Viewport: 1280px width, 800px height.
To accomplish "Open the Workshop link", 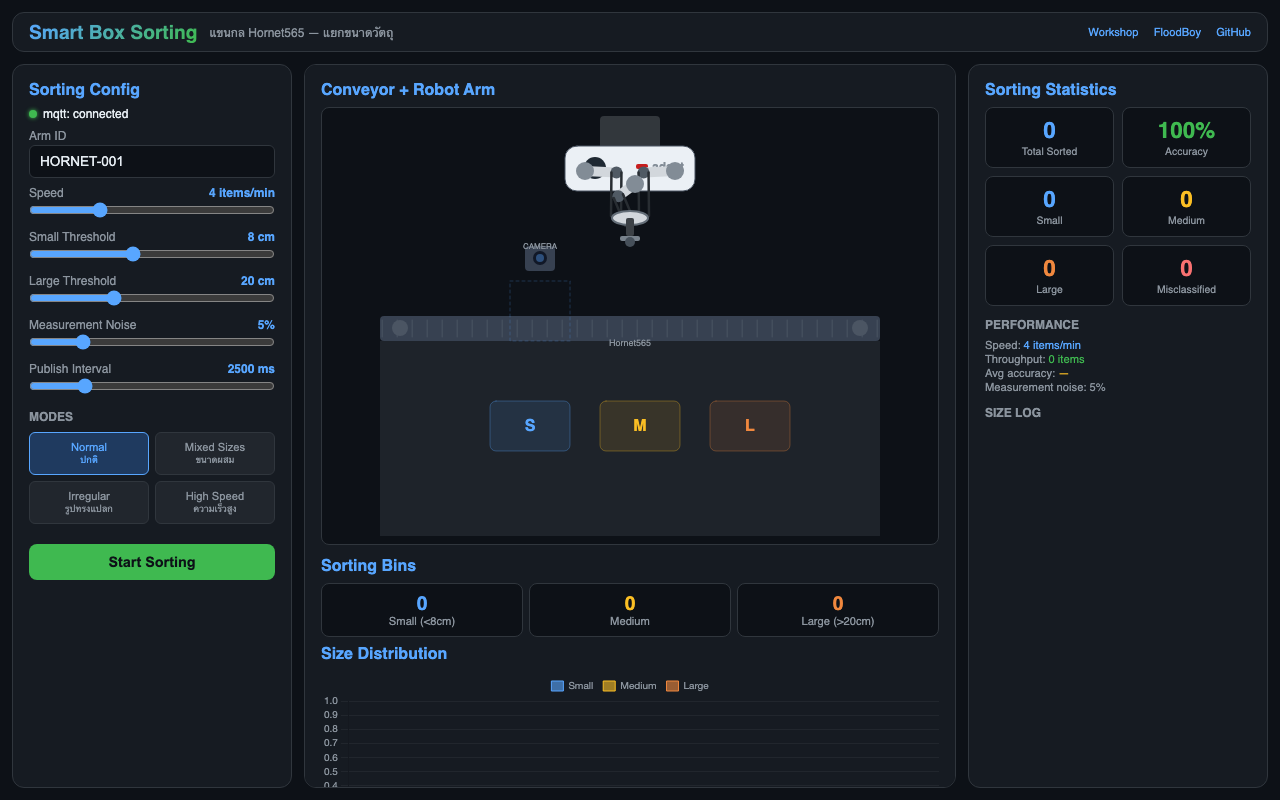I will point(1113,32).
